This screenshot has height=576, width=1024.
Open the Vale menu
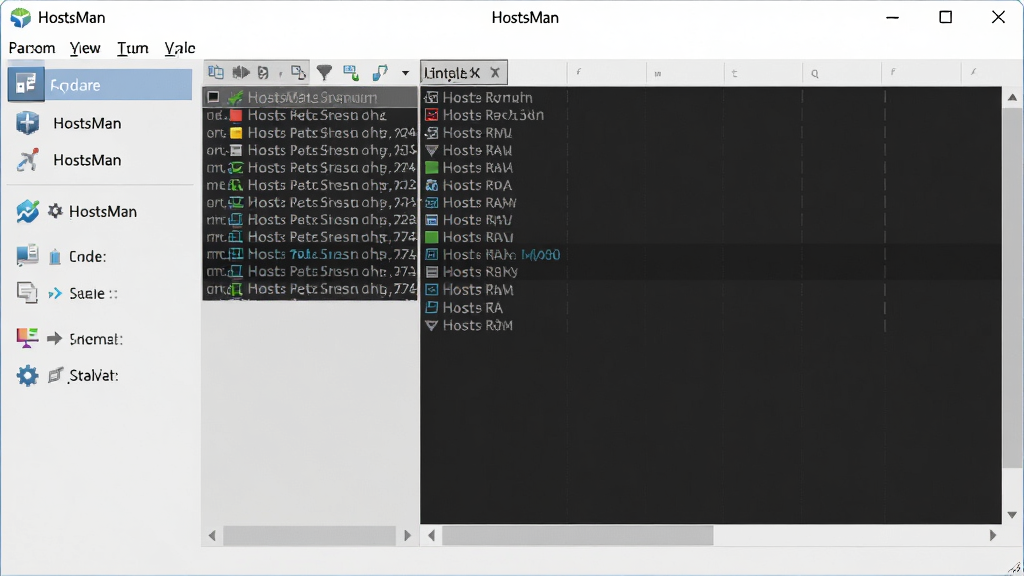(x=180, y=48)
